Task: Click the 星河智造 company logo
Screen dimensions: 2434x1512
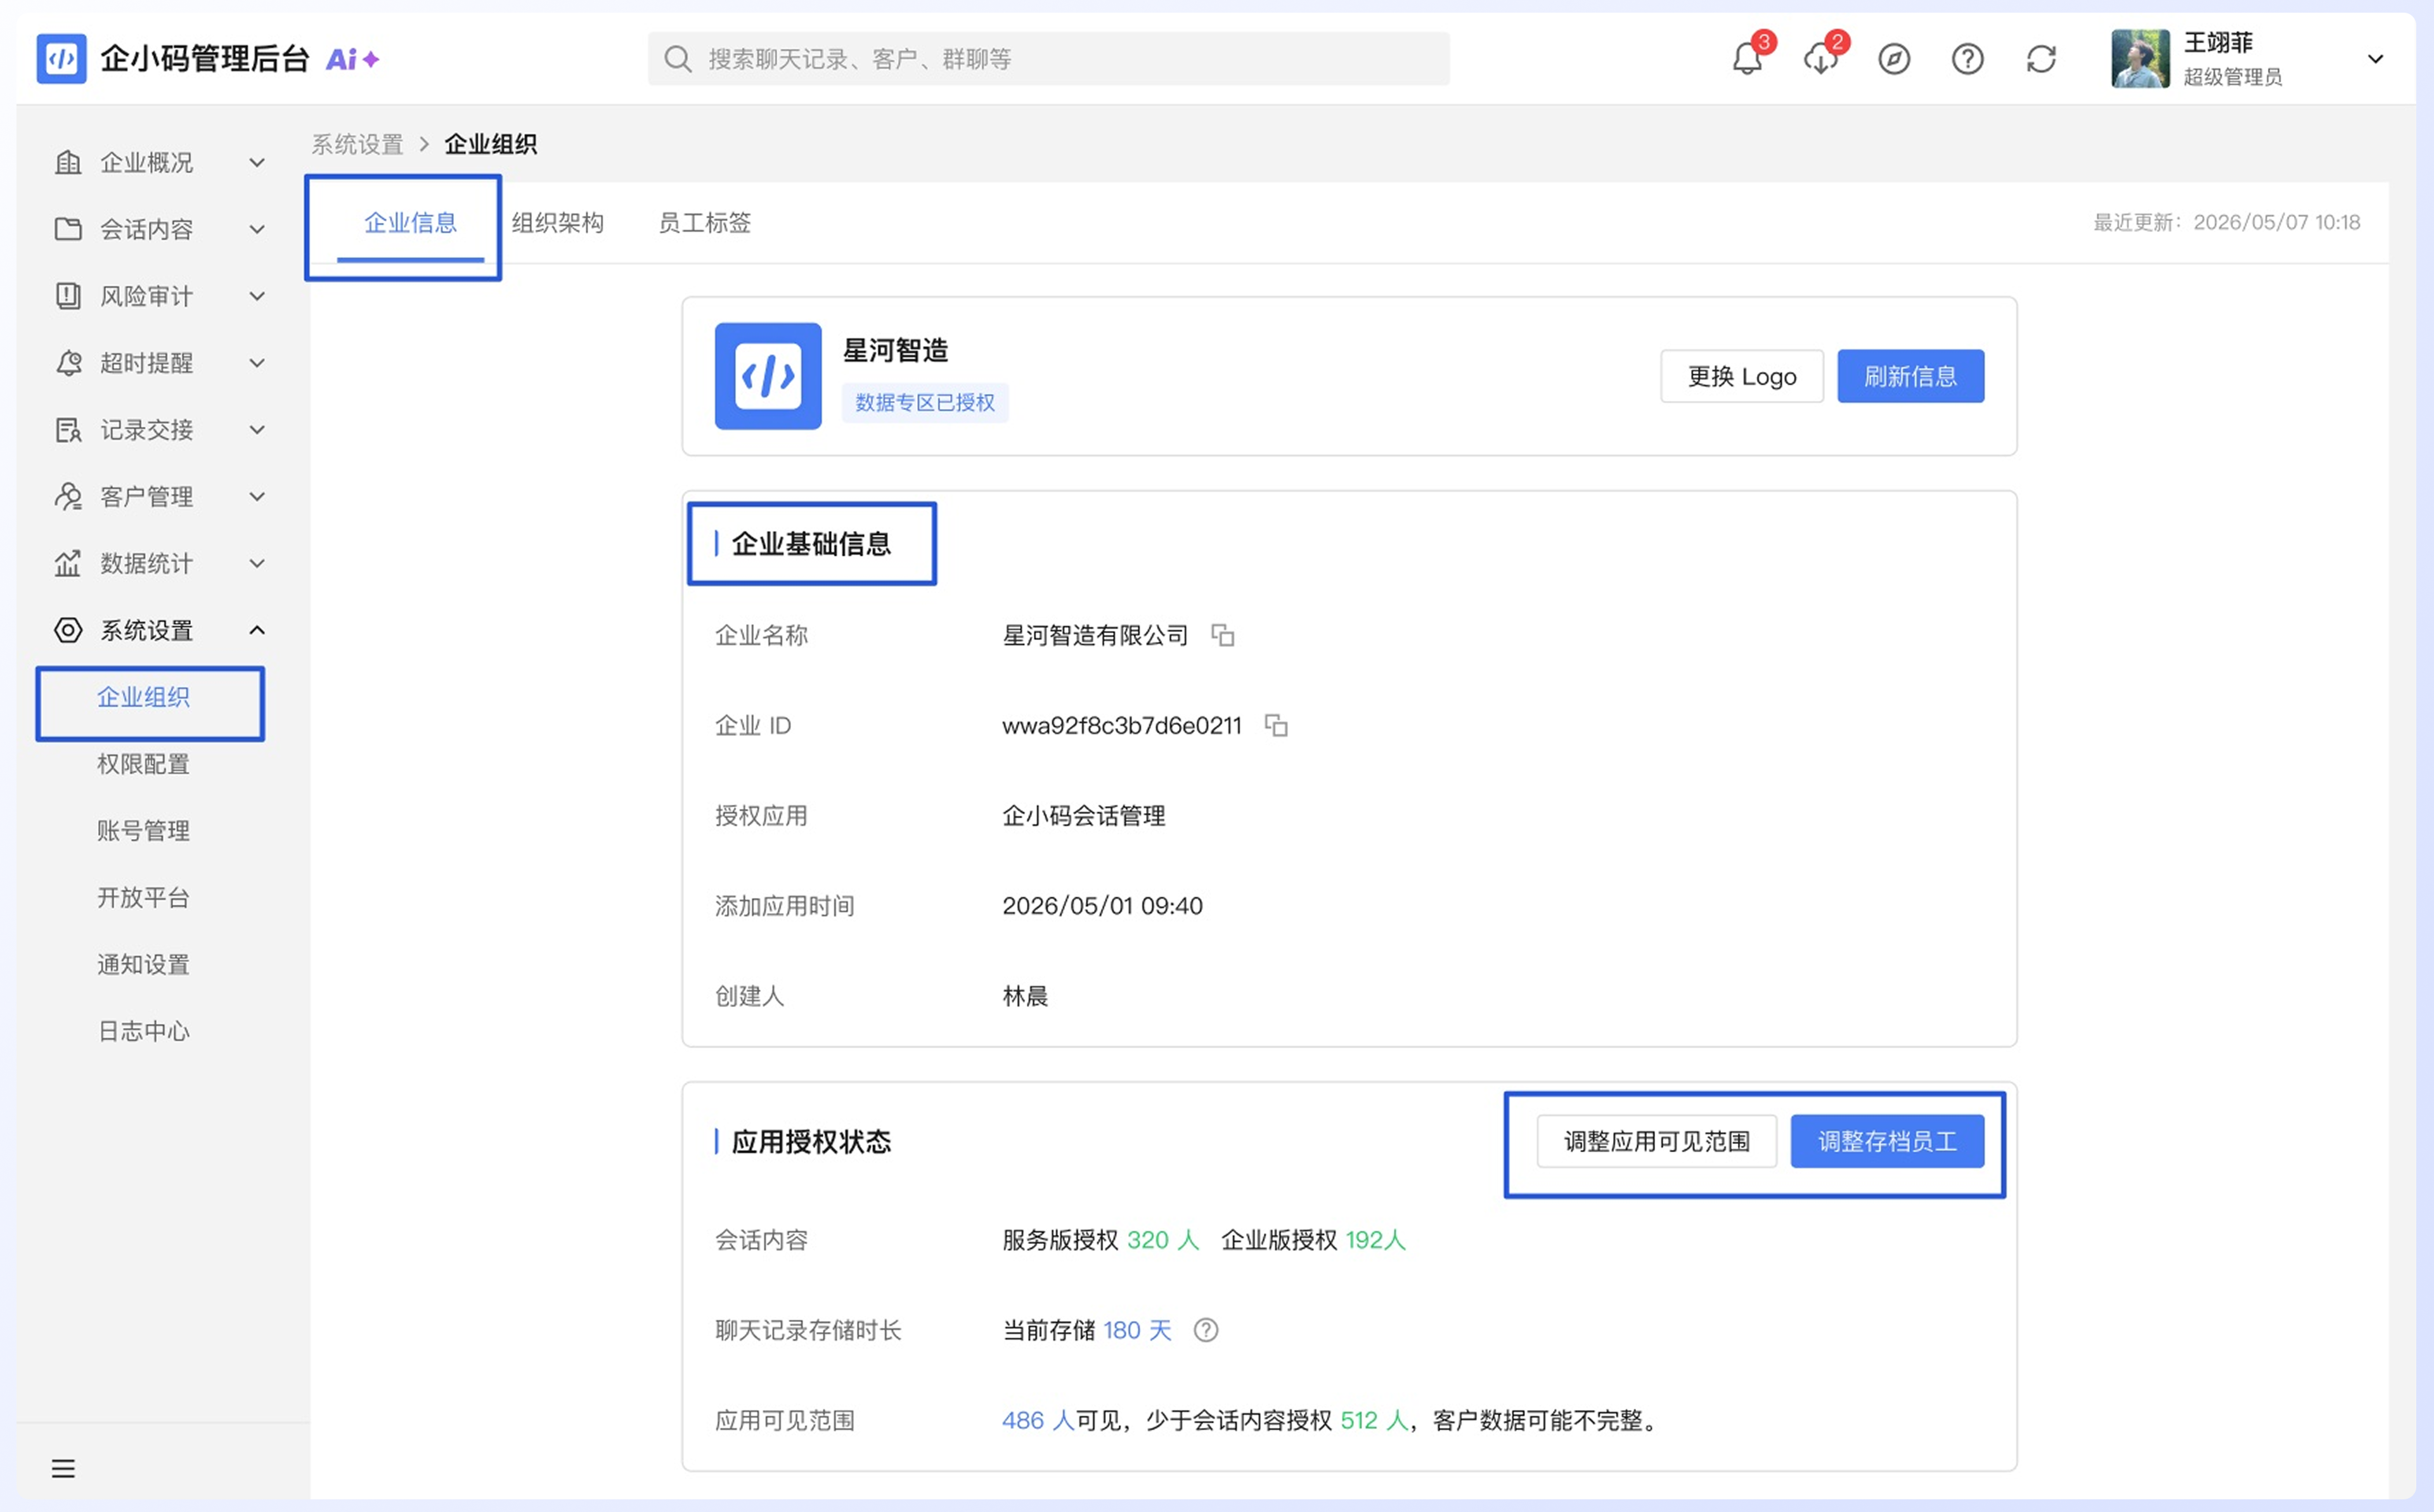Action: coord(768,376)
